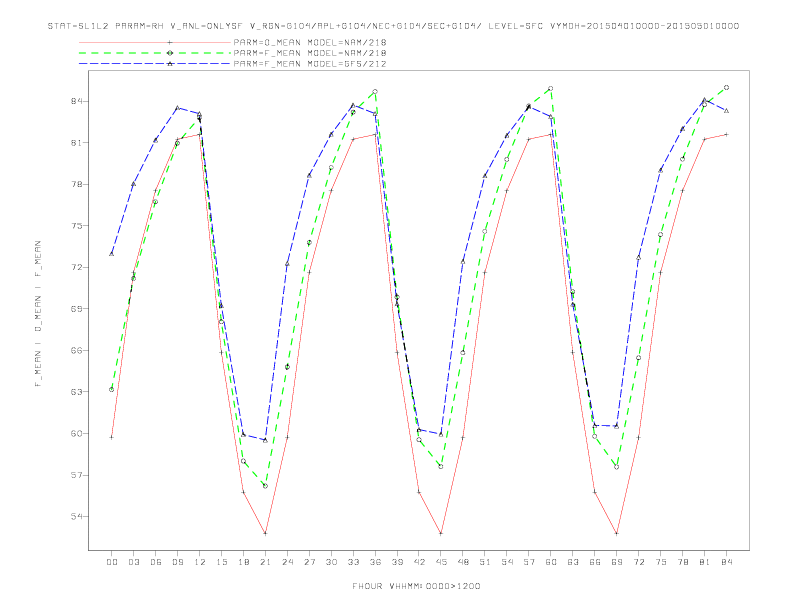This screenshot has width=792, height=612.
Task: Click green NAM circle marker at hour 45
Action: click(441, 467)
